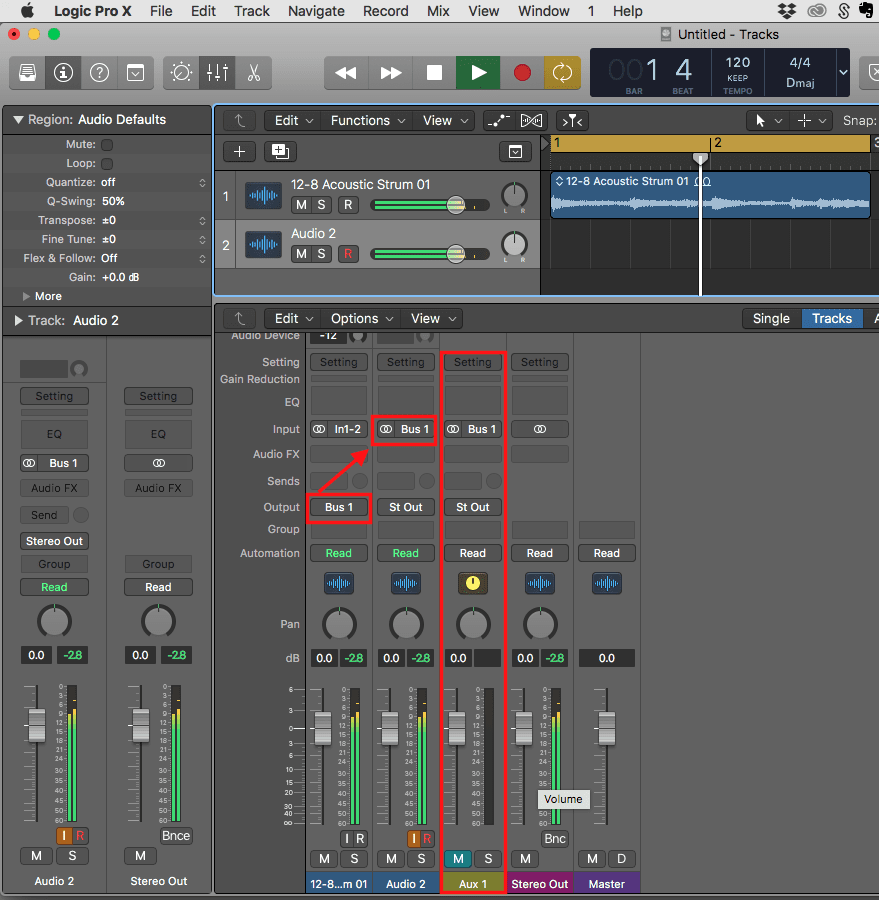Screen dimensions: 879x900
Task: Click the Bnc bounce button on Stereo Out
Action: tap(555, 839)
